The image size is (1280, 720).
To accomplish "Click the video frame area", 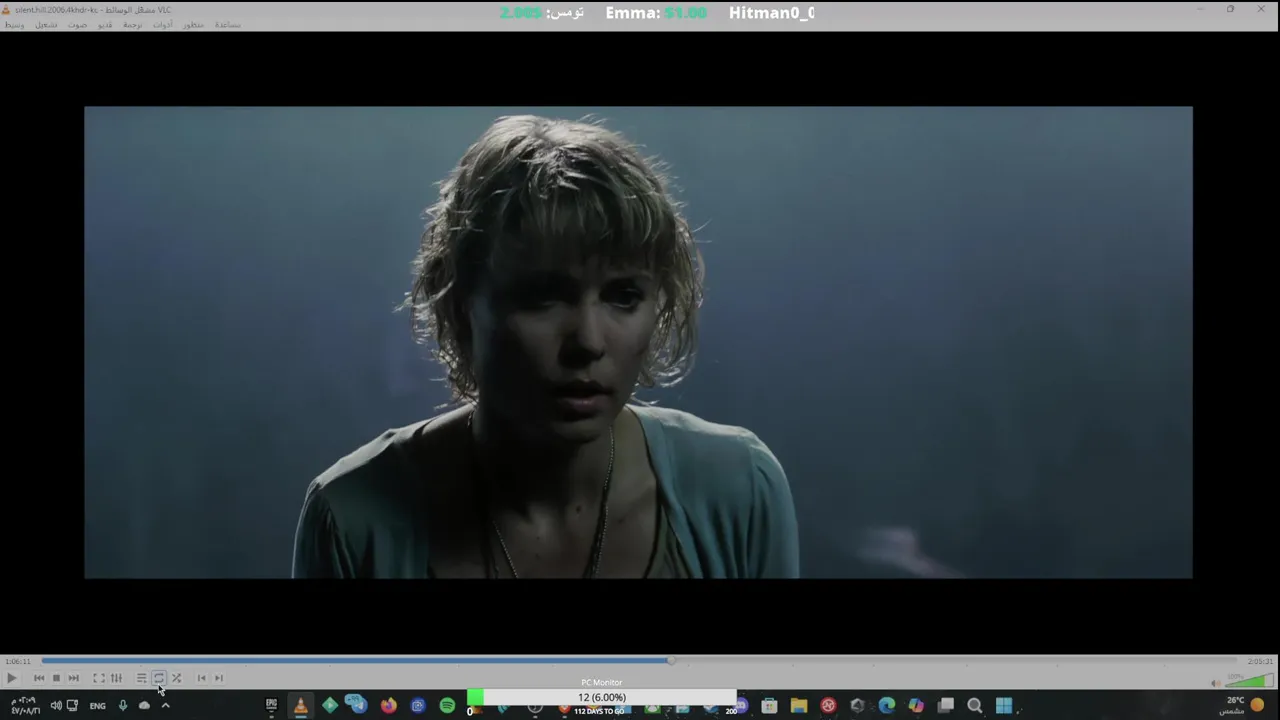I will [x=638, y=342].
